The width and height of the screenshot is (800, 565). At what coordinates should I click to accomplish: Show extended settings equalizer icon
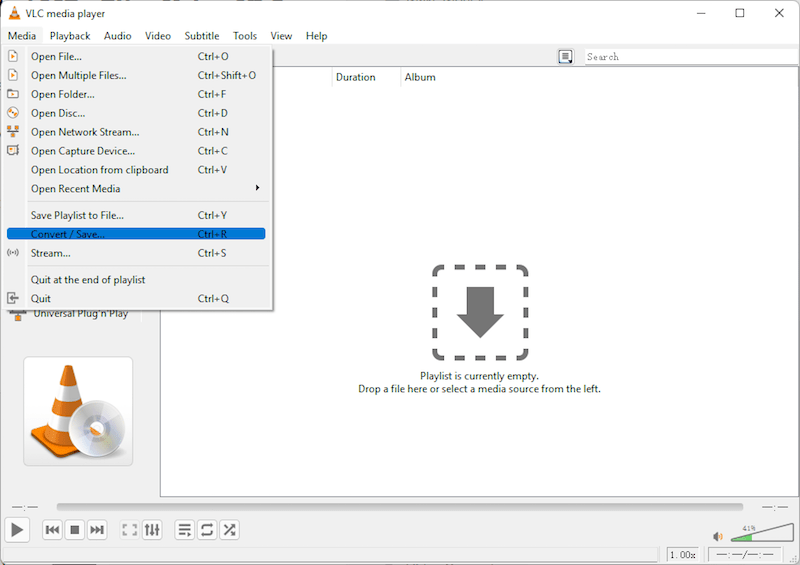point(152,530)
